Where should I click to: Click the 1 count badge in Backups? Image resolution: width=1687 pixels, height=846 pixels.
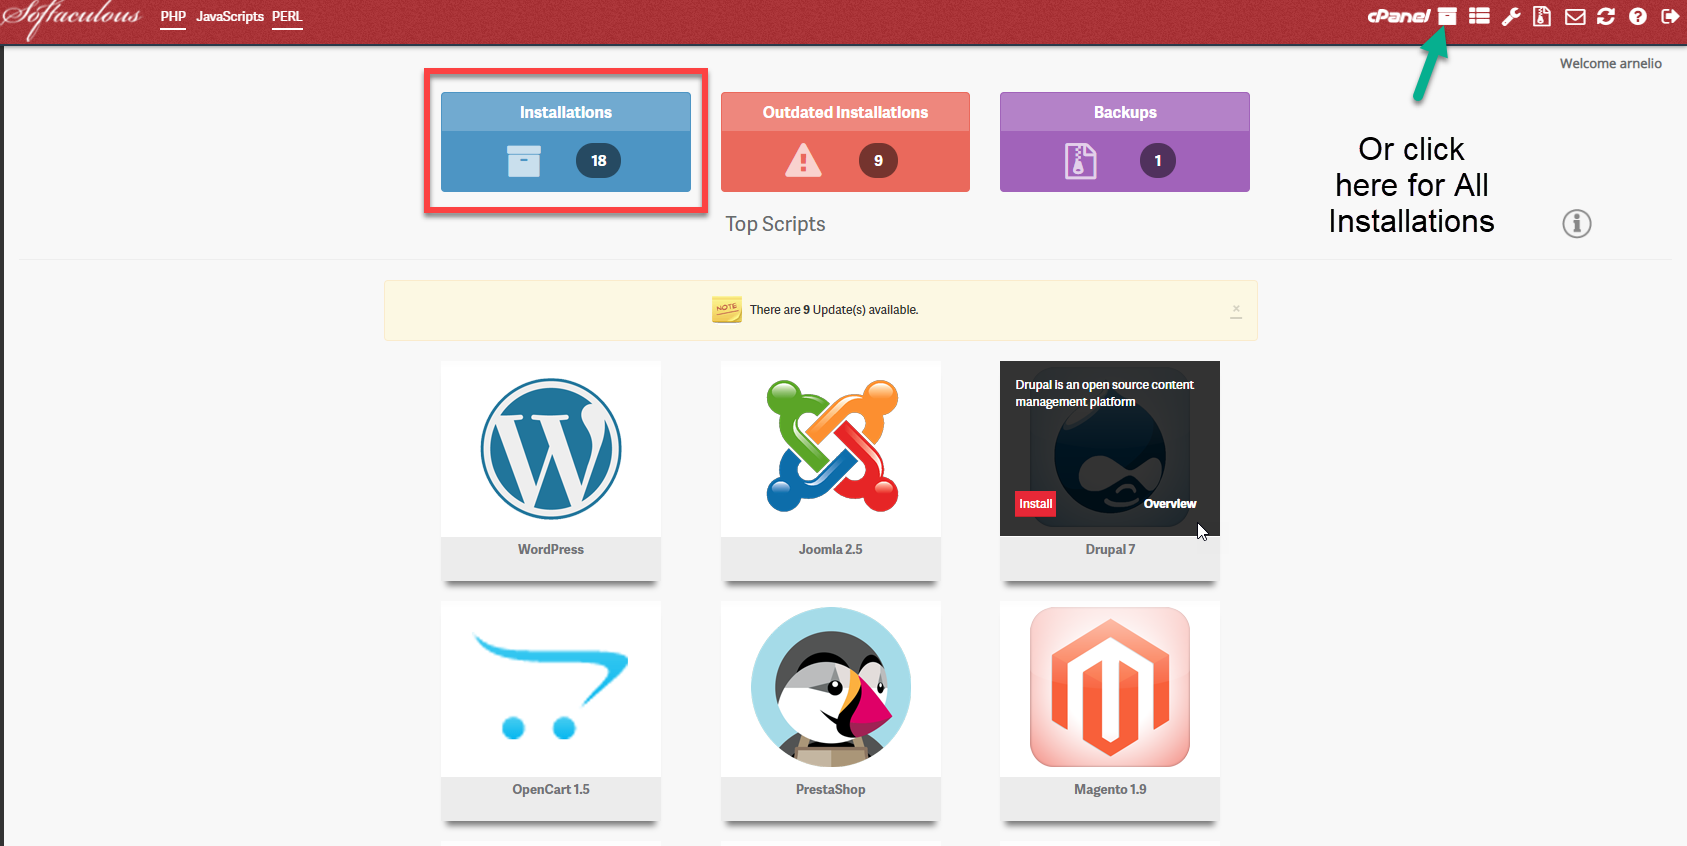tap(1158, 161)
